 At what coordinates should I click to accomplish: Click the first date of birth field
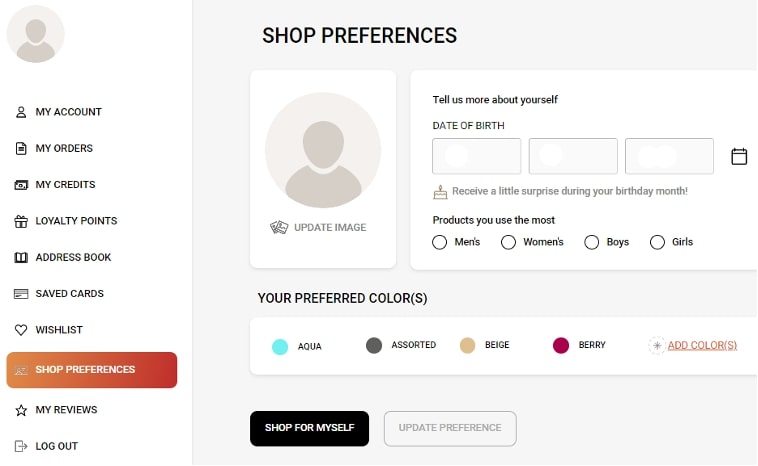click(476, 157)
